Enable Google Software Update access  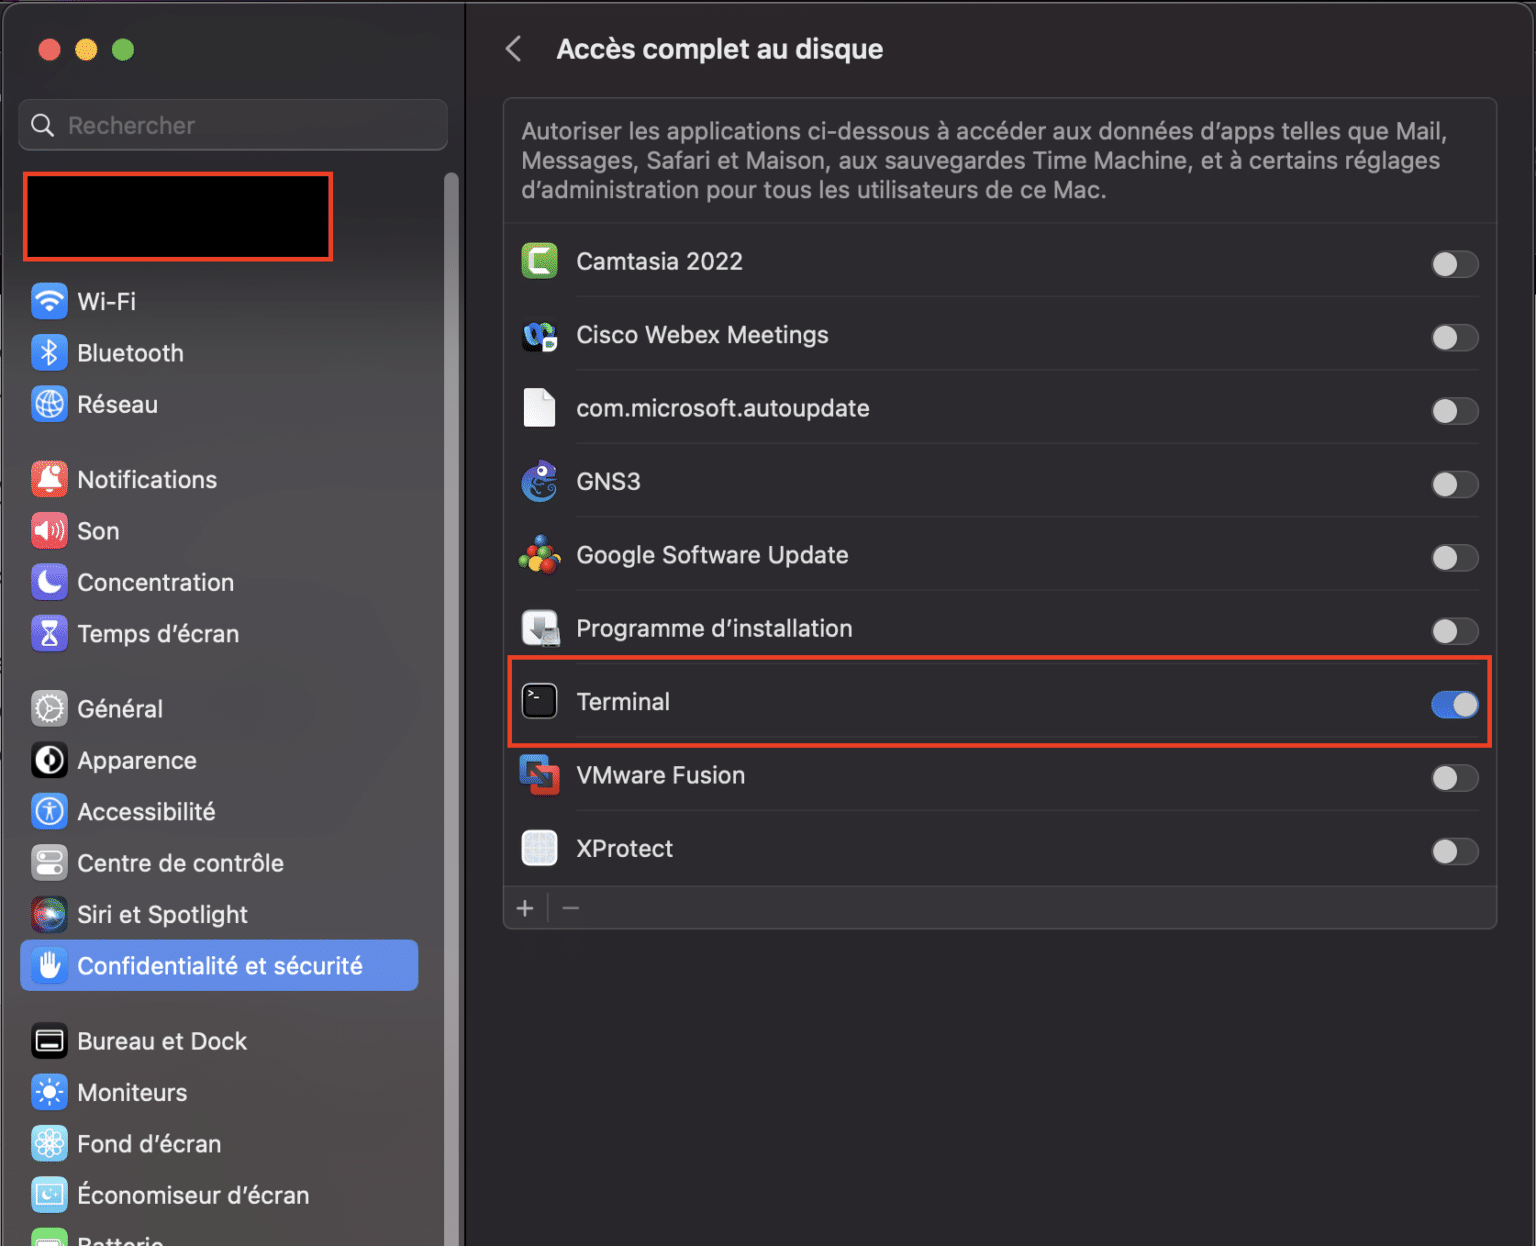pos(1455,558)
